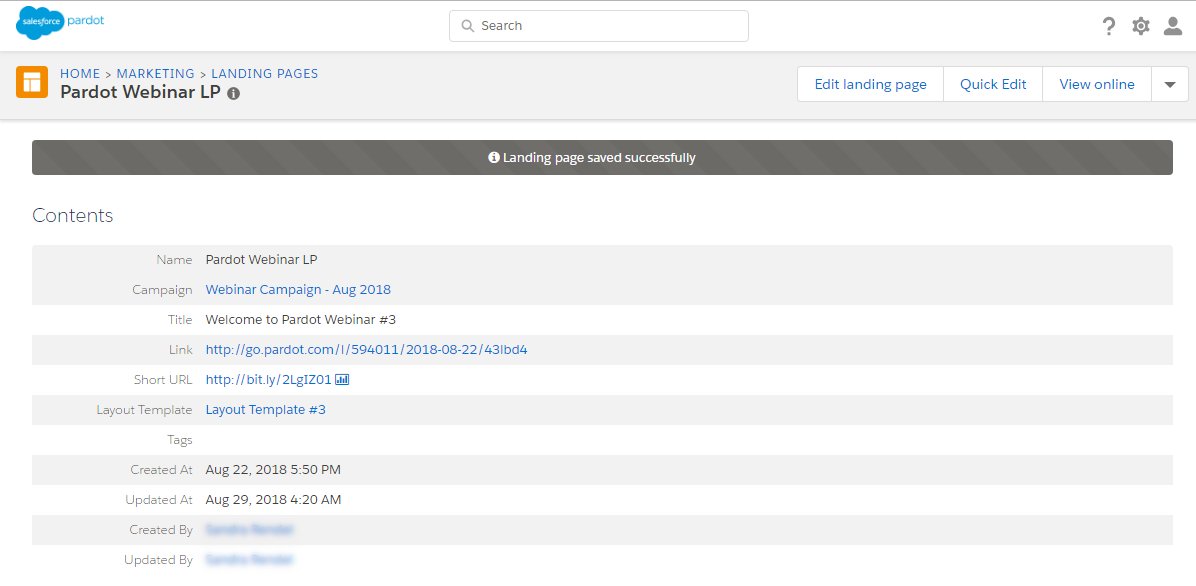Click the Created At date Aug 22, 2018
Viewport: 1196px width, 586px height.
pos(273,470)
